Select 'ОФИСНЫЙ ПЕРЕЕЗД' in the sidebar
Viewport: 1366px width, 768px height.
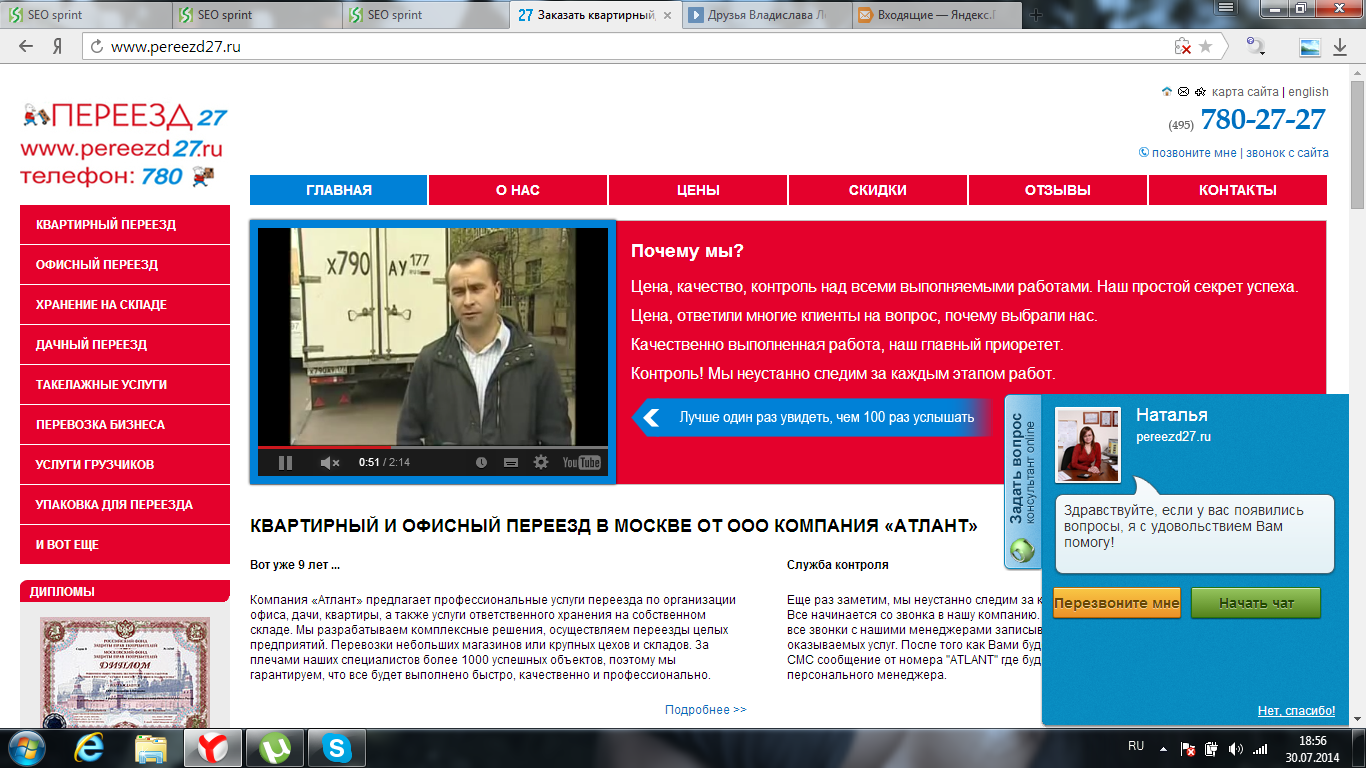click(125, 265)
